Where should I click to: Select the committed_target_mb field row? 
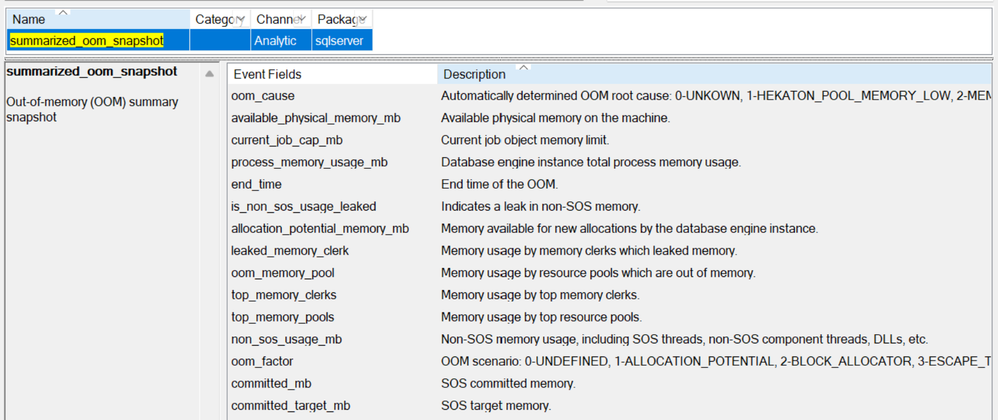(x=291, y=405)
